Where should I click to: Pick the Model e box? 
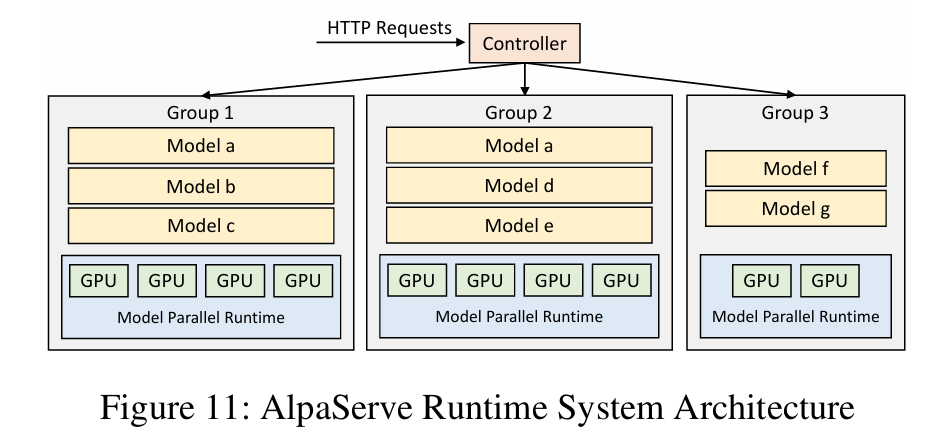519,225
